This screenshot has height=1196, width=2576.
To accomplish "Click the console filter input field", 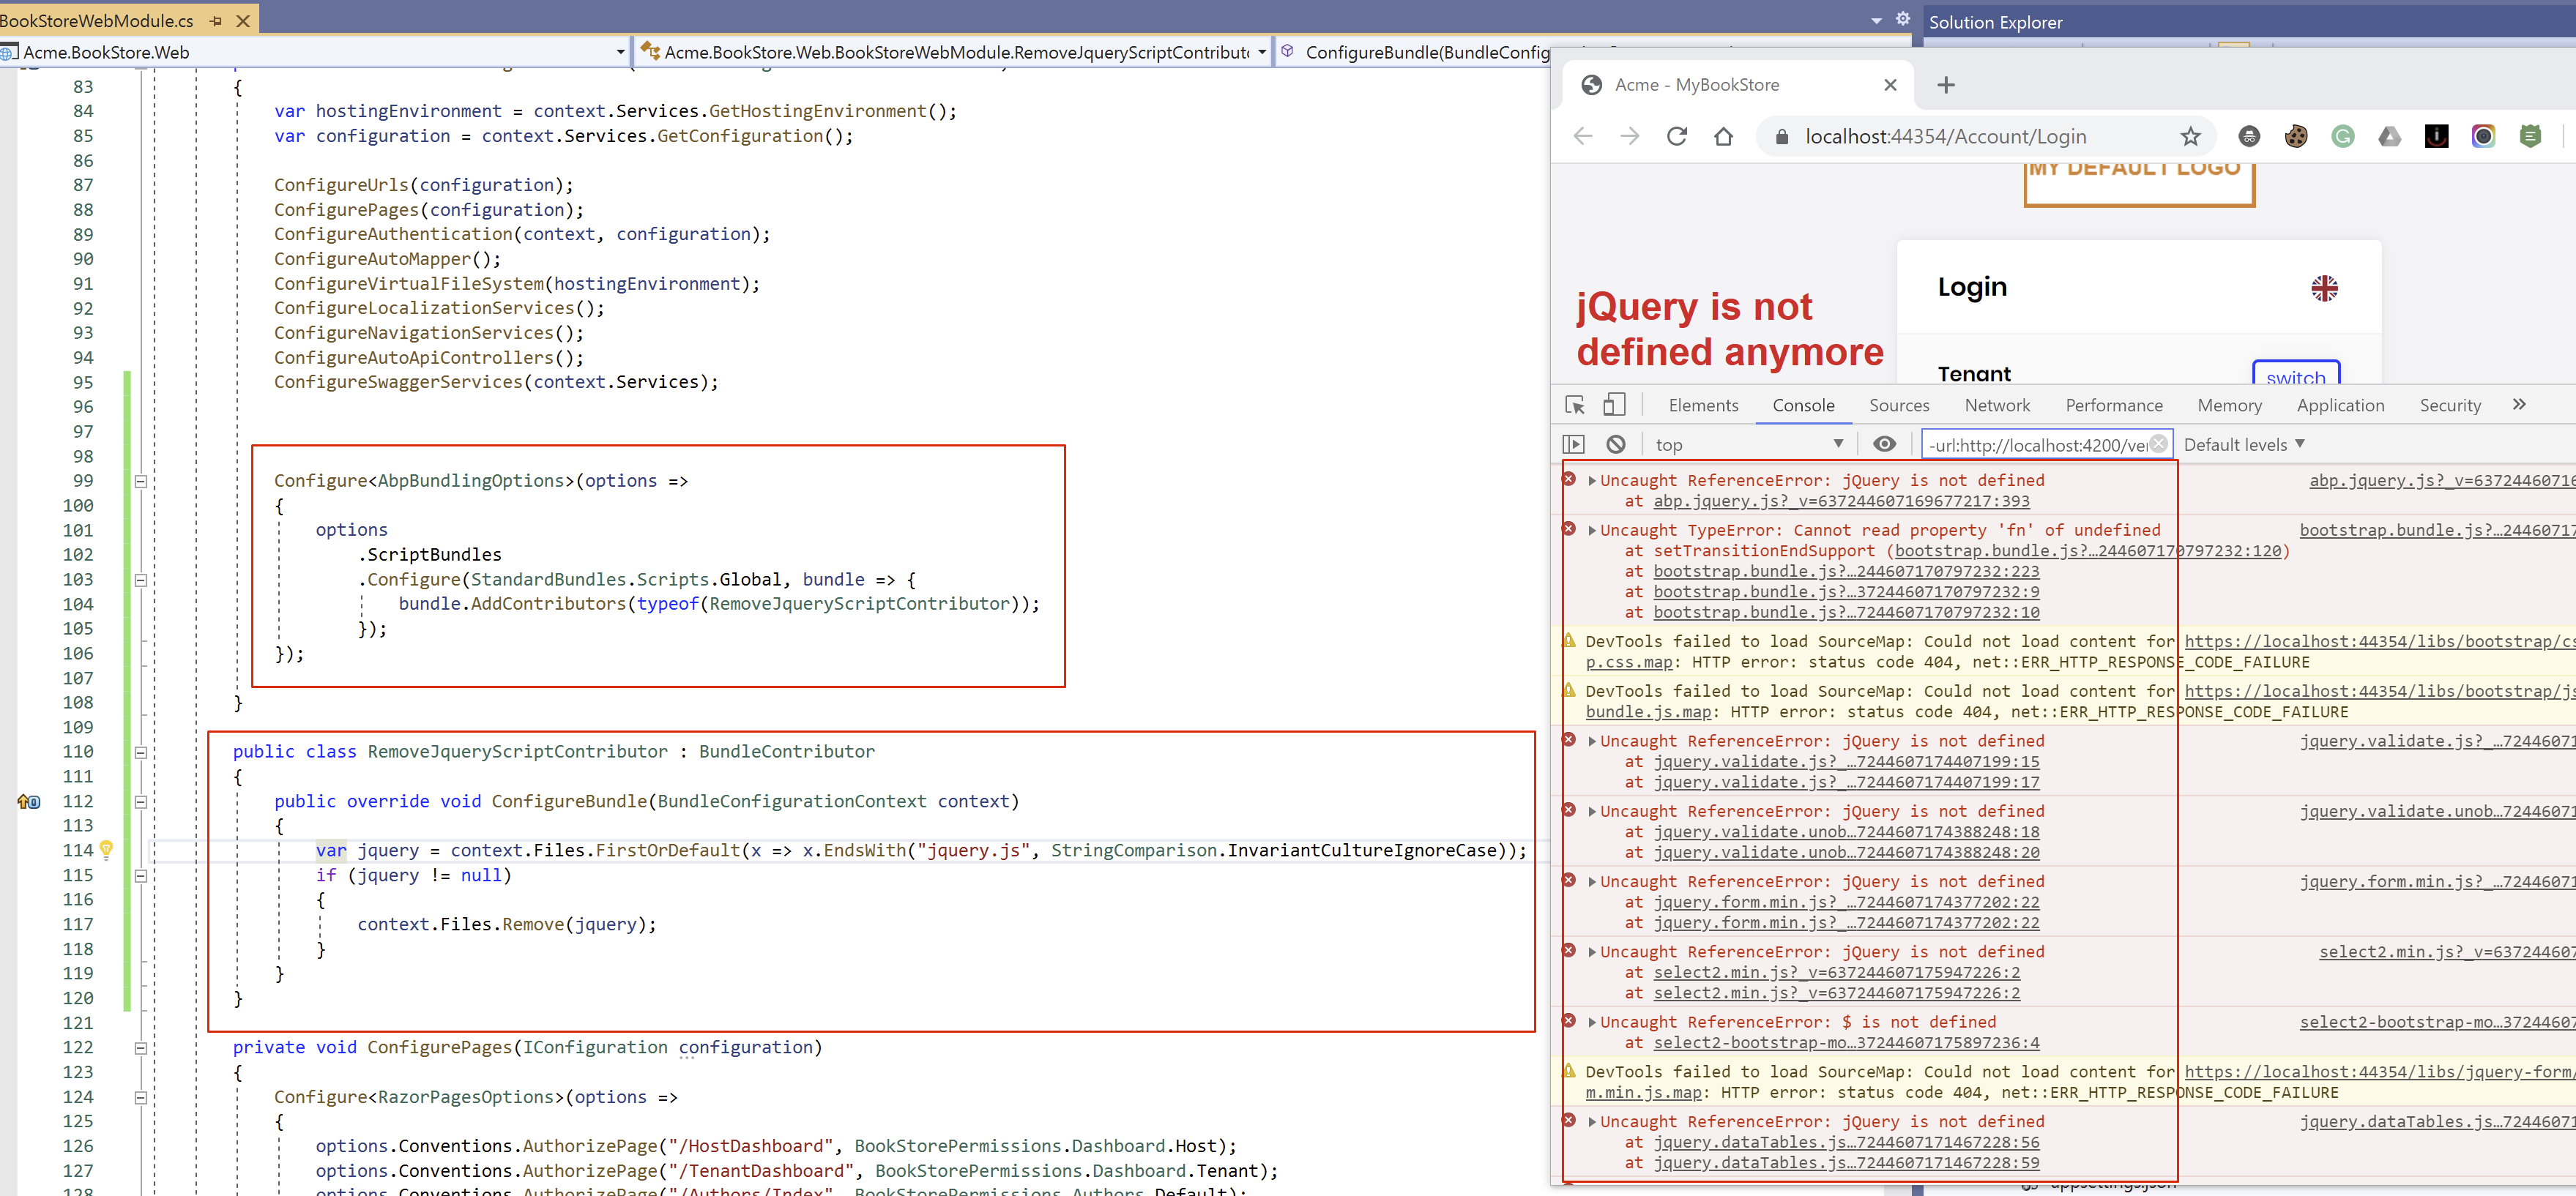I will tap(2035, 445).
